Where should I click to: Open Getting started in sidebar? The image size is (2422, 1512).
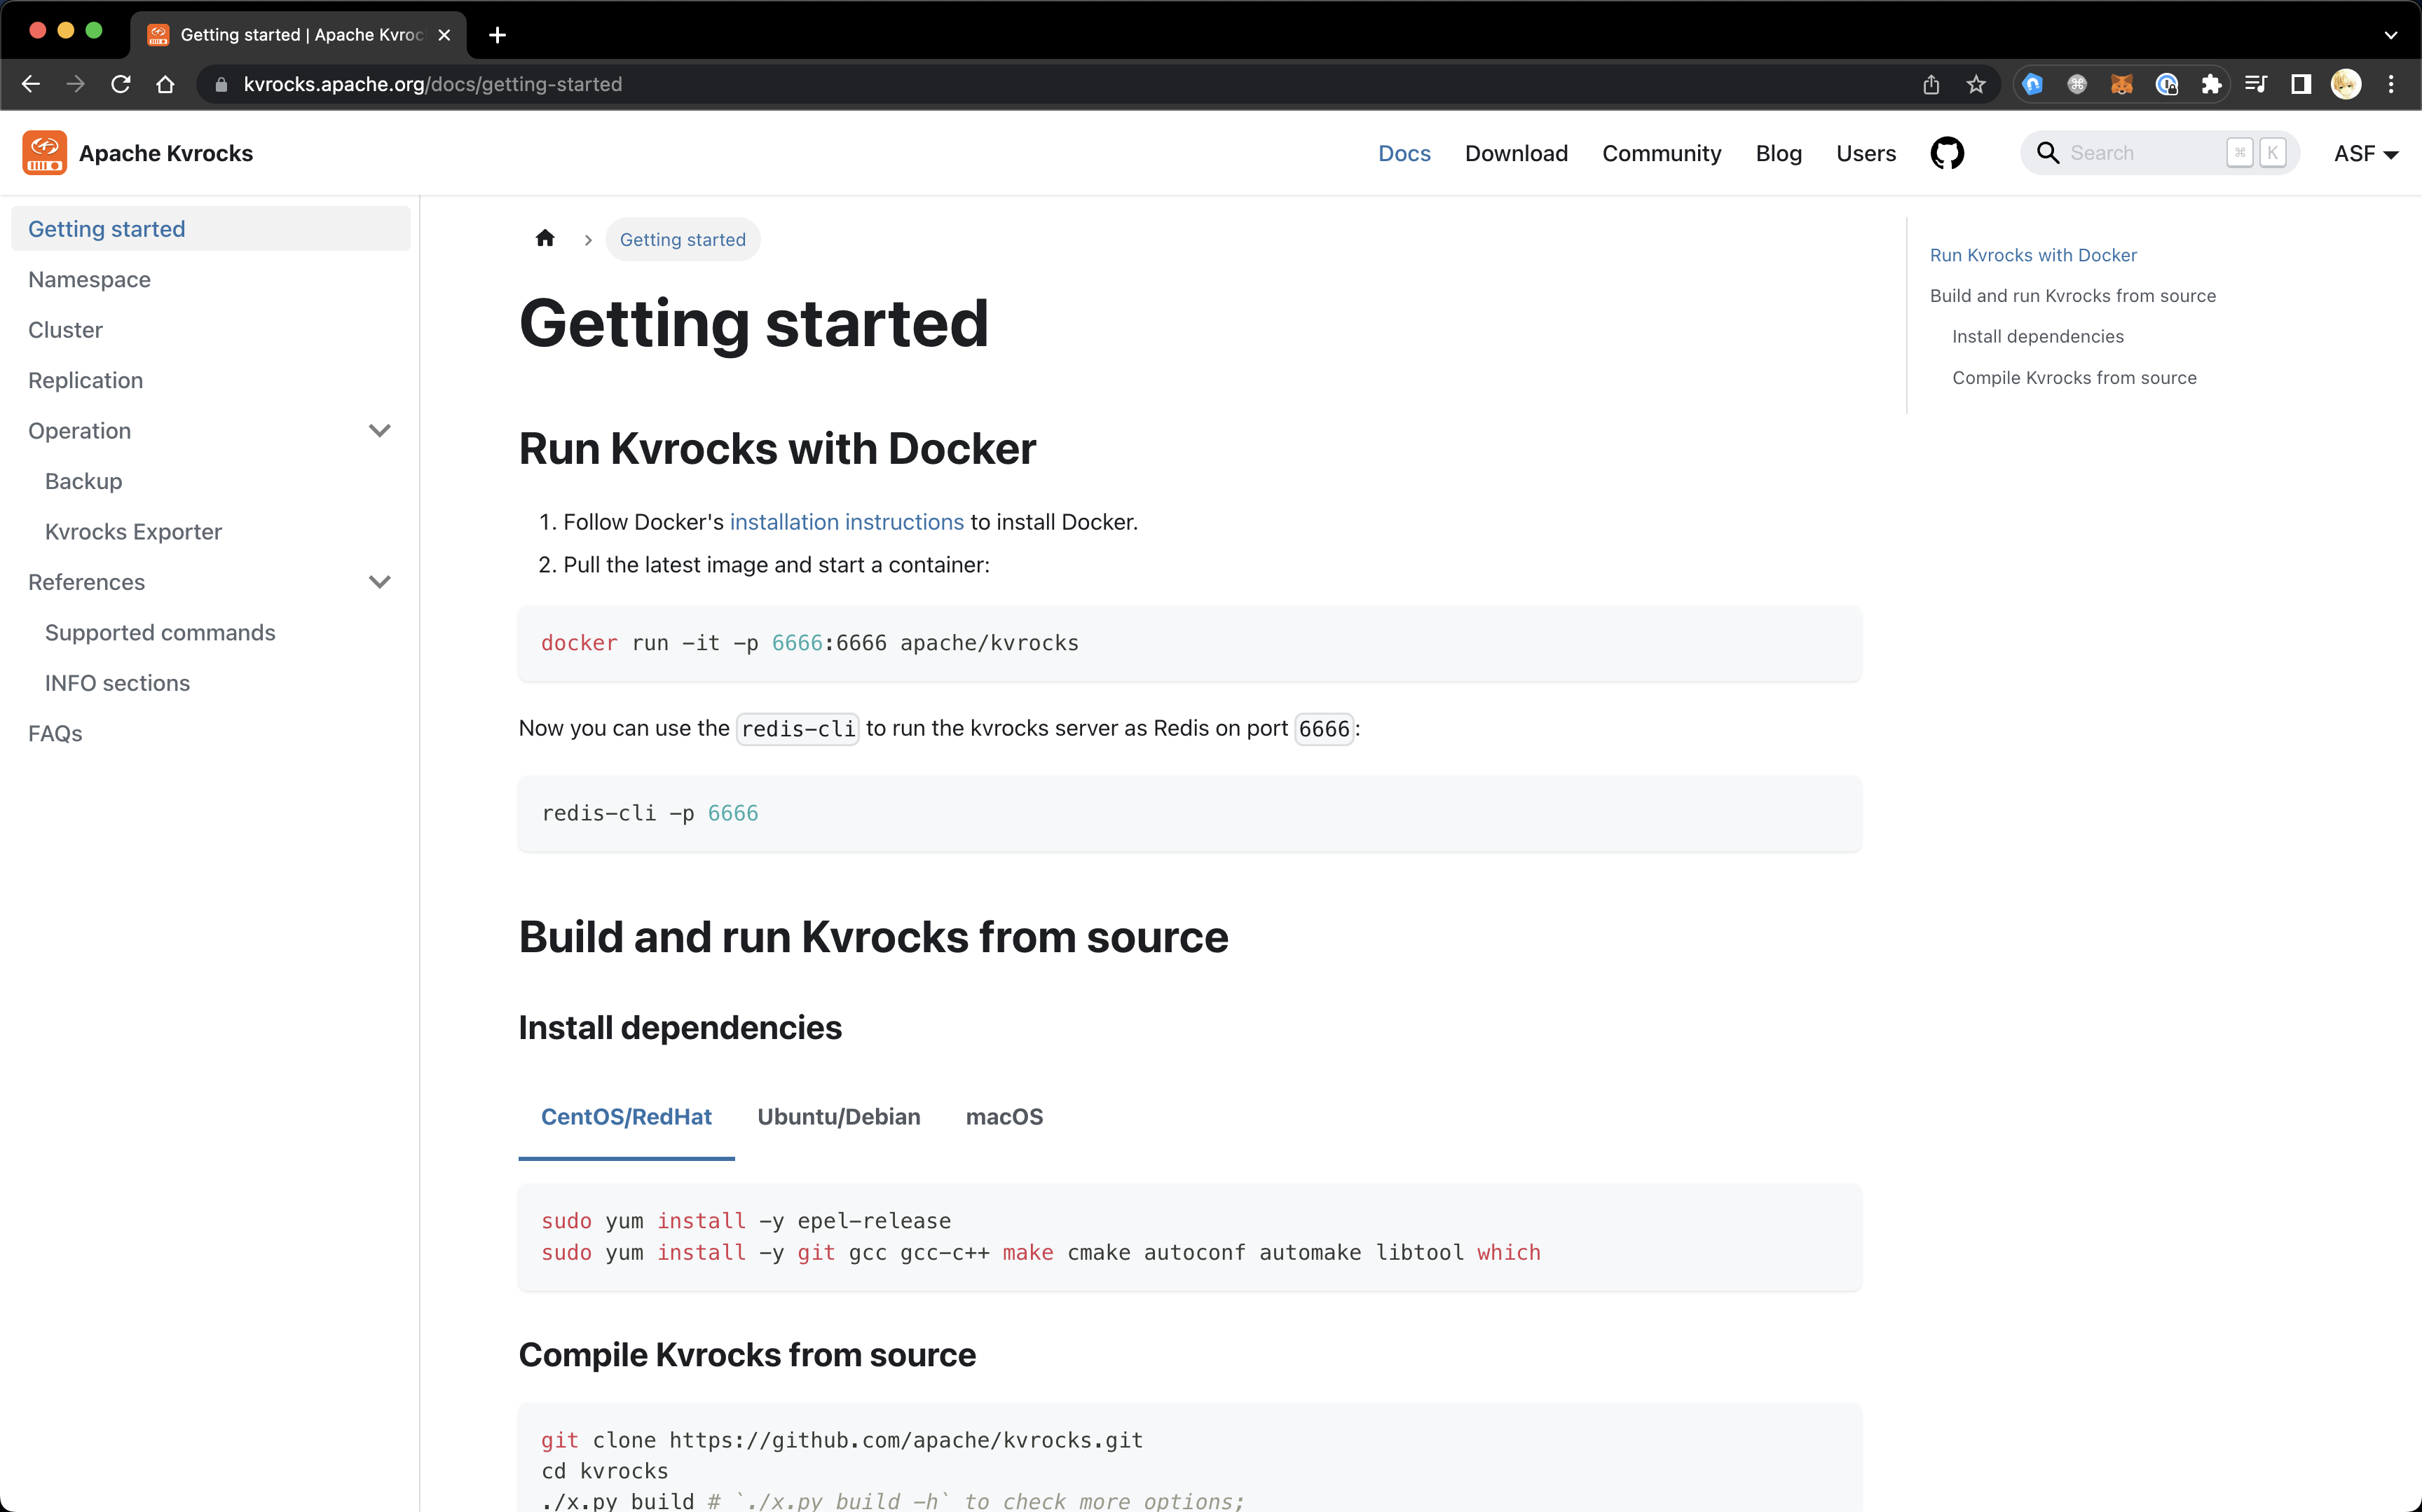210,229
